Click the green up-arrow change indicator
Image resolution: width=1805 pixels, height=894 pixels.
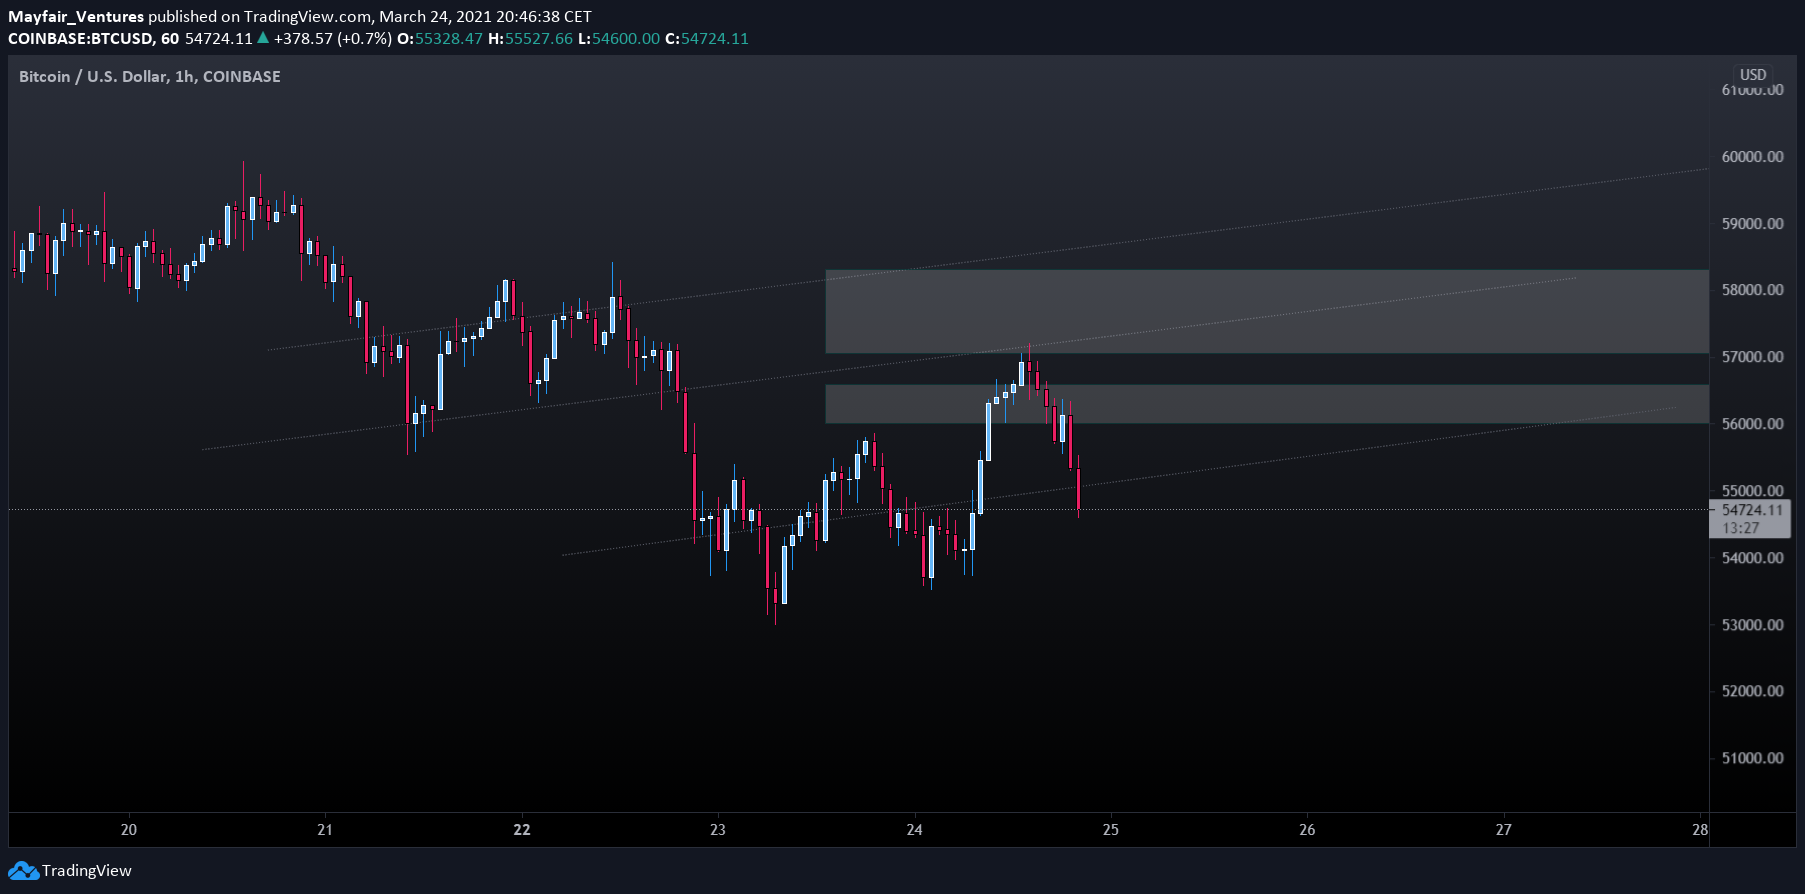263,38
